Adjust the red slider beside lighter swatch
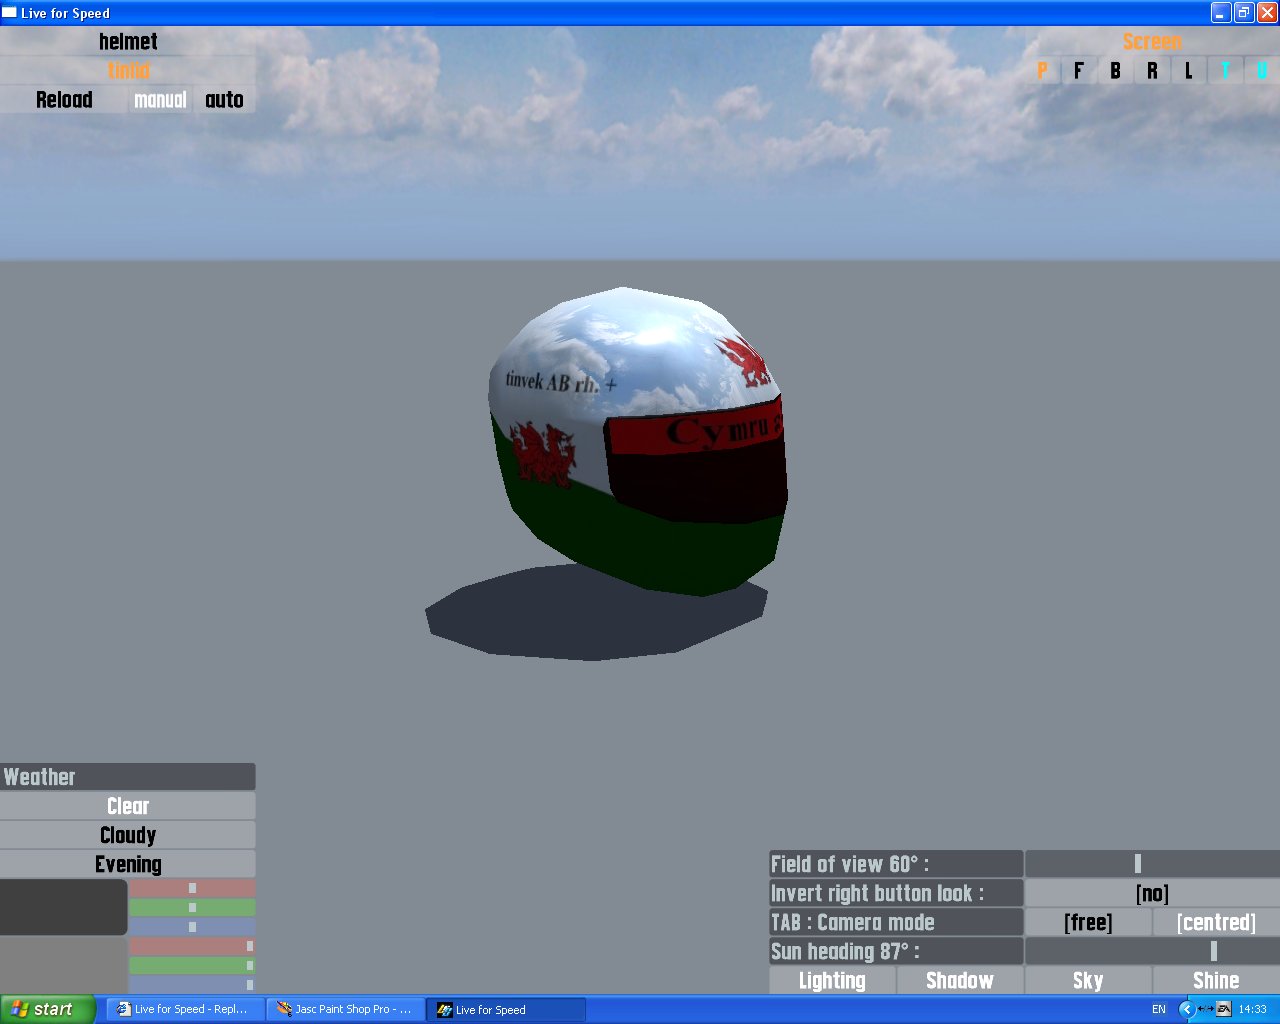Image resolution: width=1280 pixels, height=1024 pixels. click(x=192, y=946)
